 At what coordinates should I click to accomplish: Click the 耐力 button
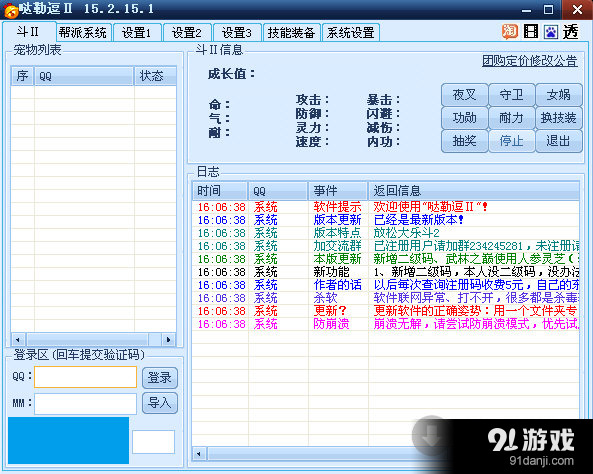(x=511, y=118)
